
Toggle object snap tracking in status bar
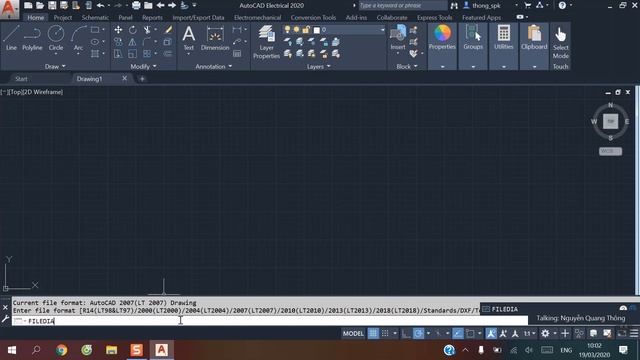pos(458,333)
